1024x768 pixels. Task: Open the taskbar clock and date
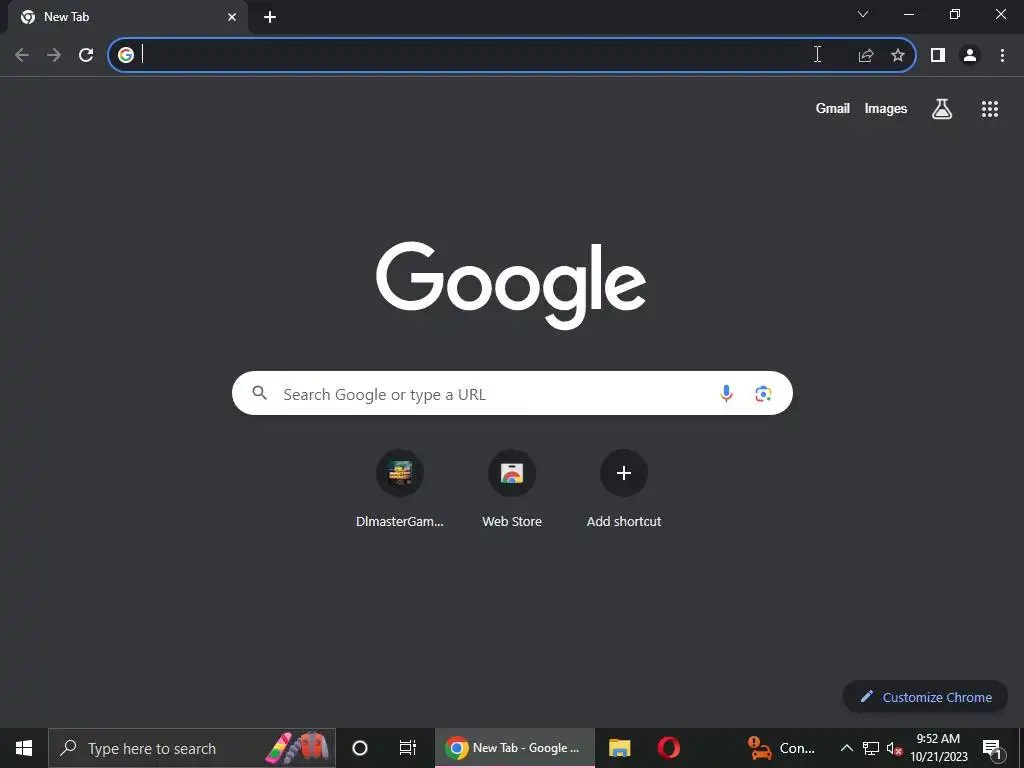point(938,748)
